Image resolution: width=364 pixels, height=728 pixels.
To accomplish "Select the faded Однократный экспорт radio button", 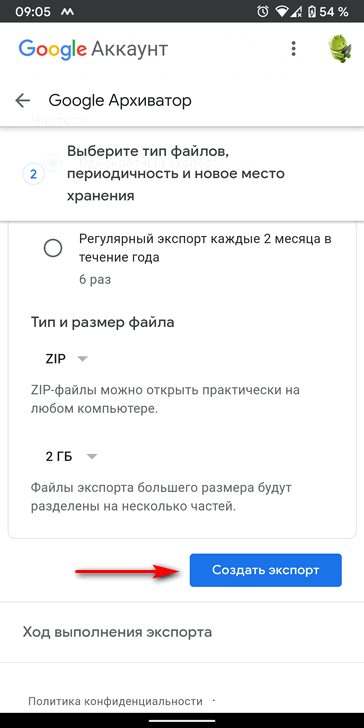I will click(53, 162).
